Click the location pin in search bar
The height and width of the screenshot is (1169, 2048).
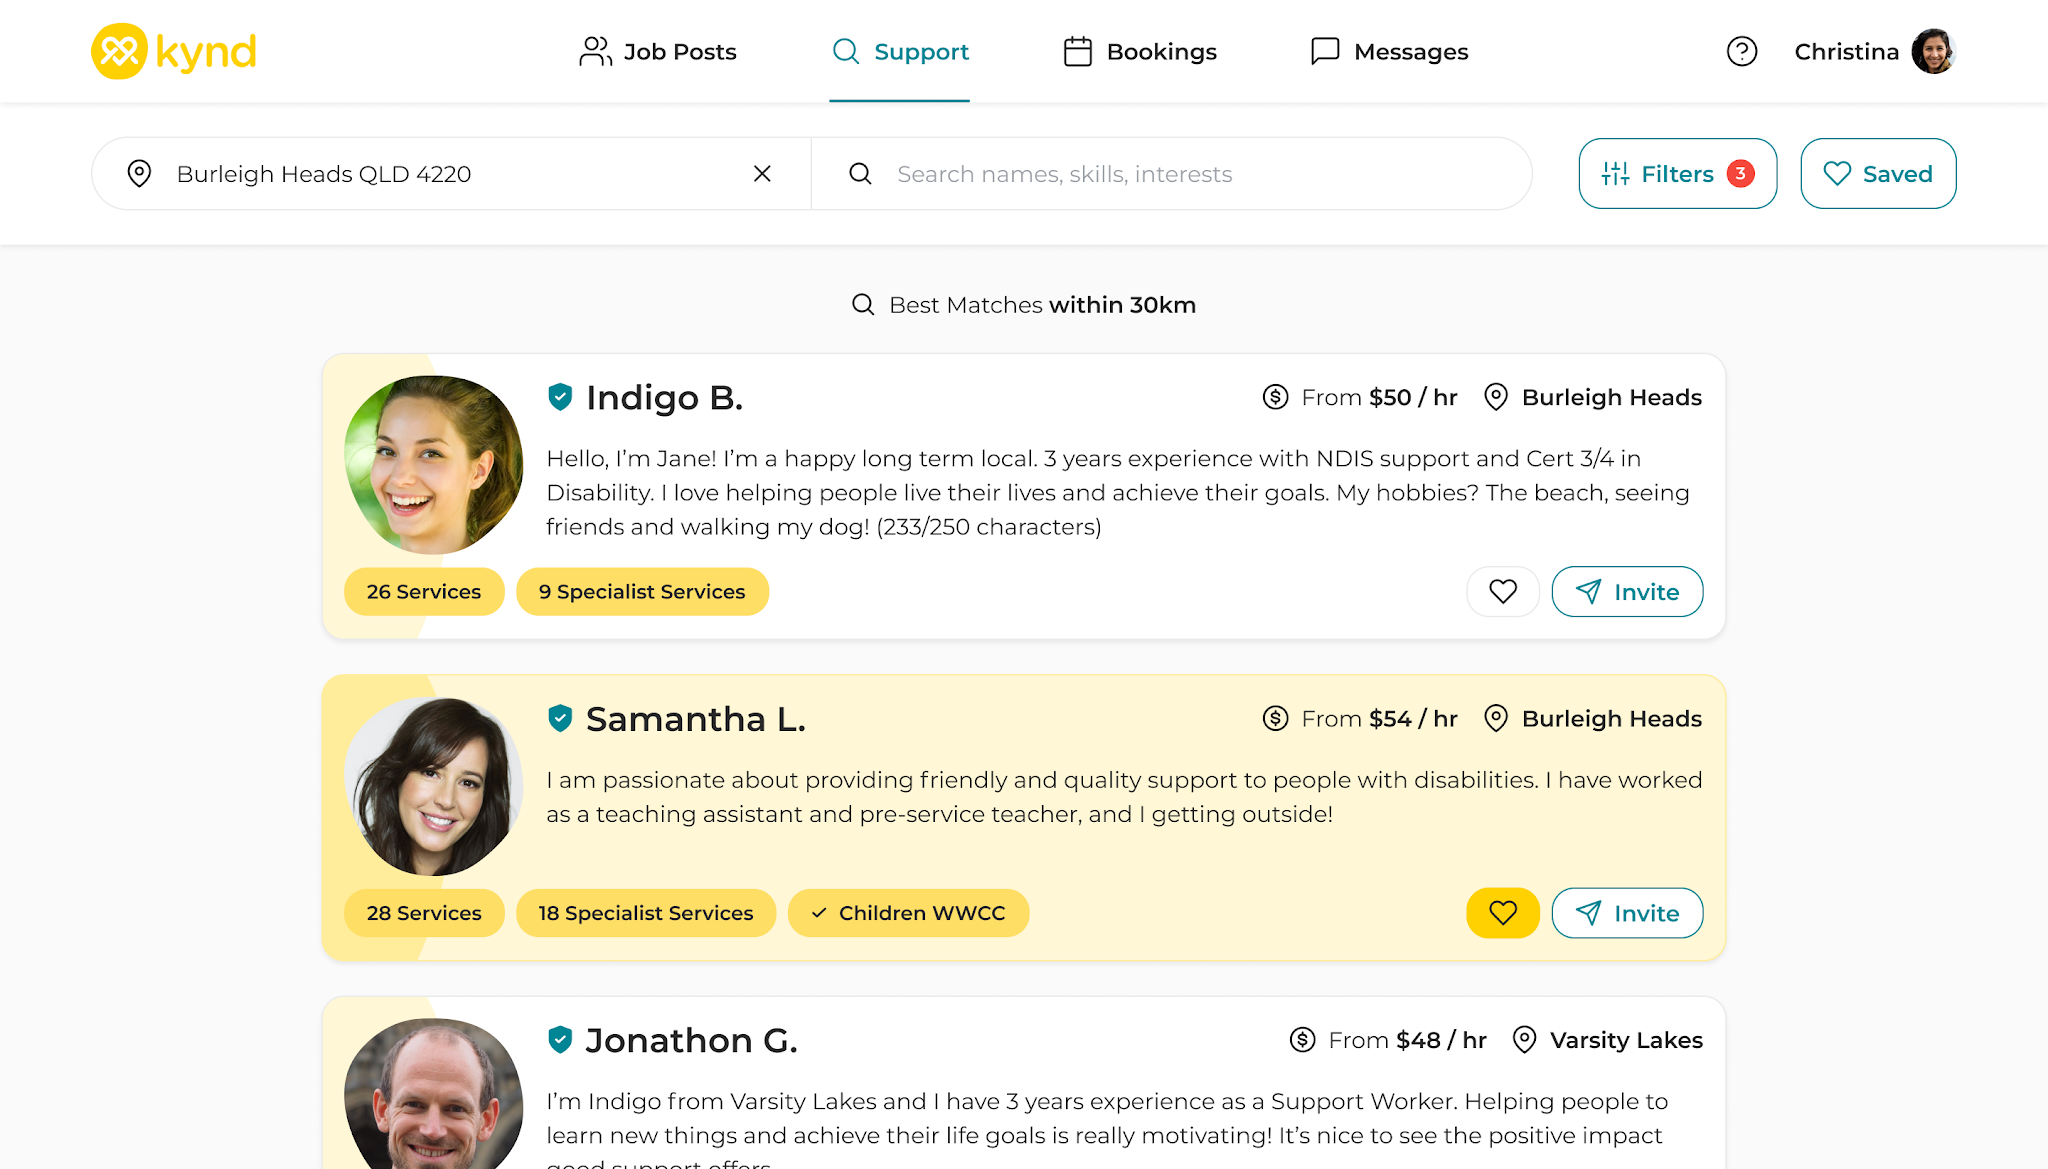point(140,174)
